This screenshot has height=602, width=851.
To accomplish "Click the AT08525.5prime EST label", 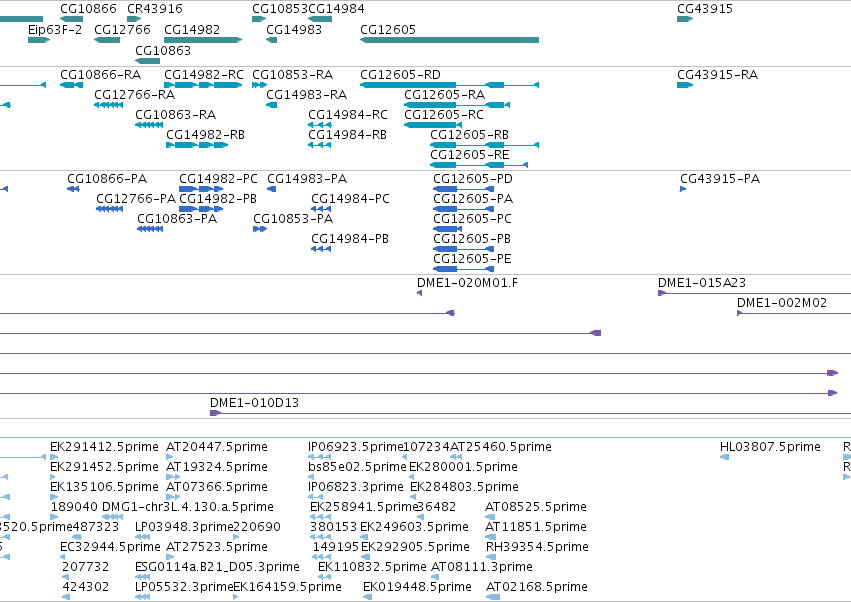I will click(x=536, y=507).
